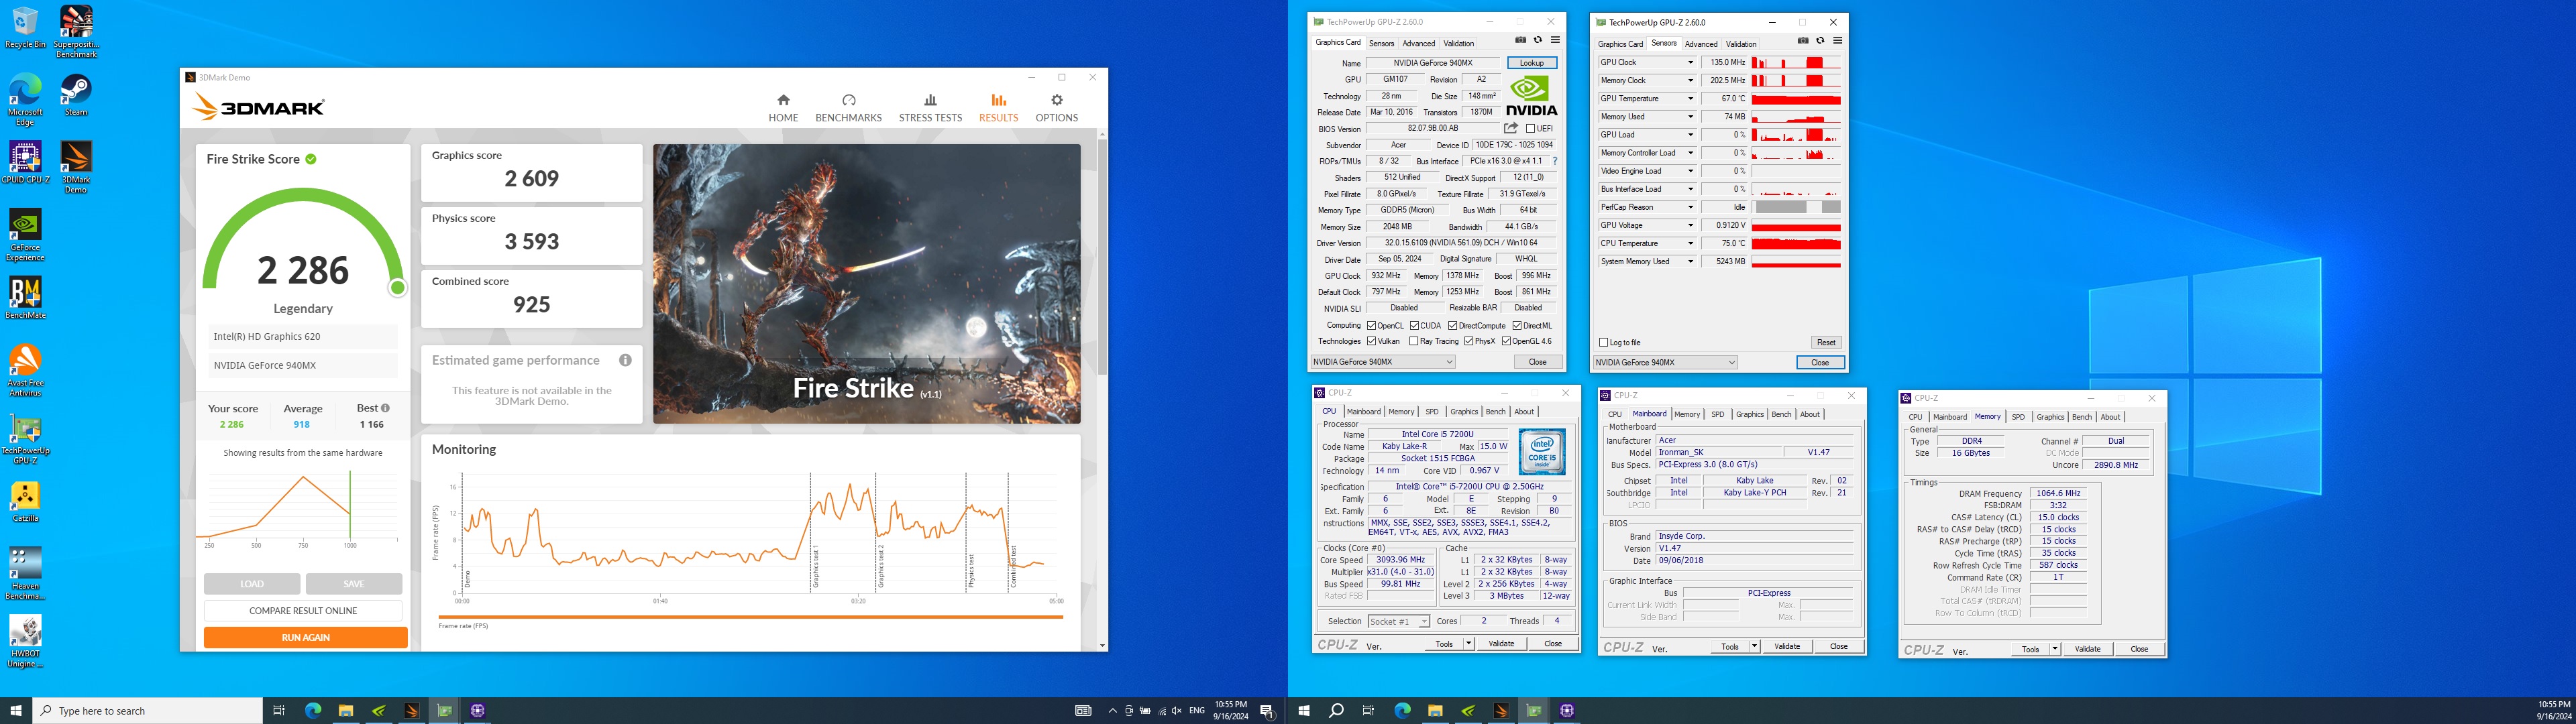This screenshot has height=724, width=2576.
Task: Open GPU selector dropdown in GPU-Z Sensors window
Action: pos(1666,362)
